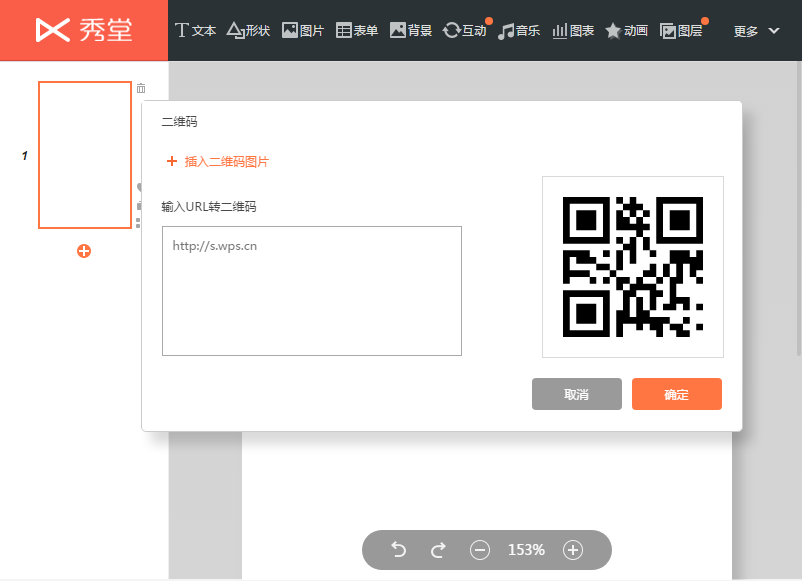
Task: Redo the last action
Action: [438, 550]
